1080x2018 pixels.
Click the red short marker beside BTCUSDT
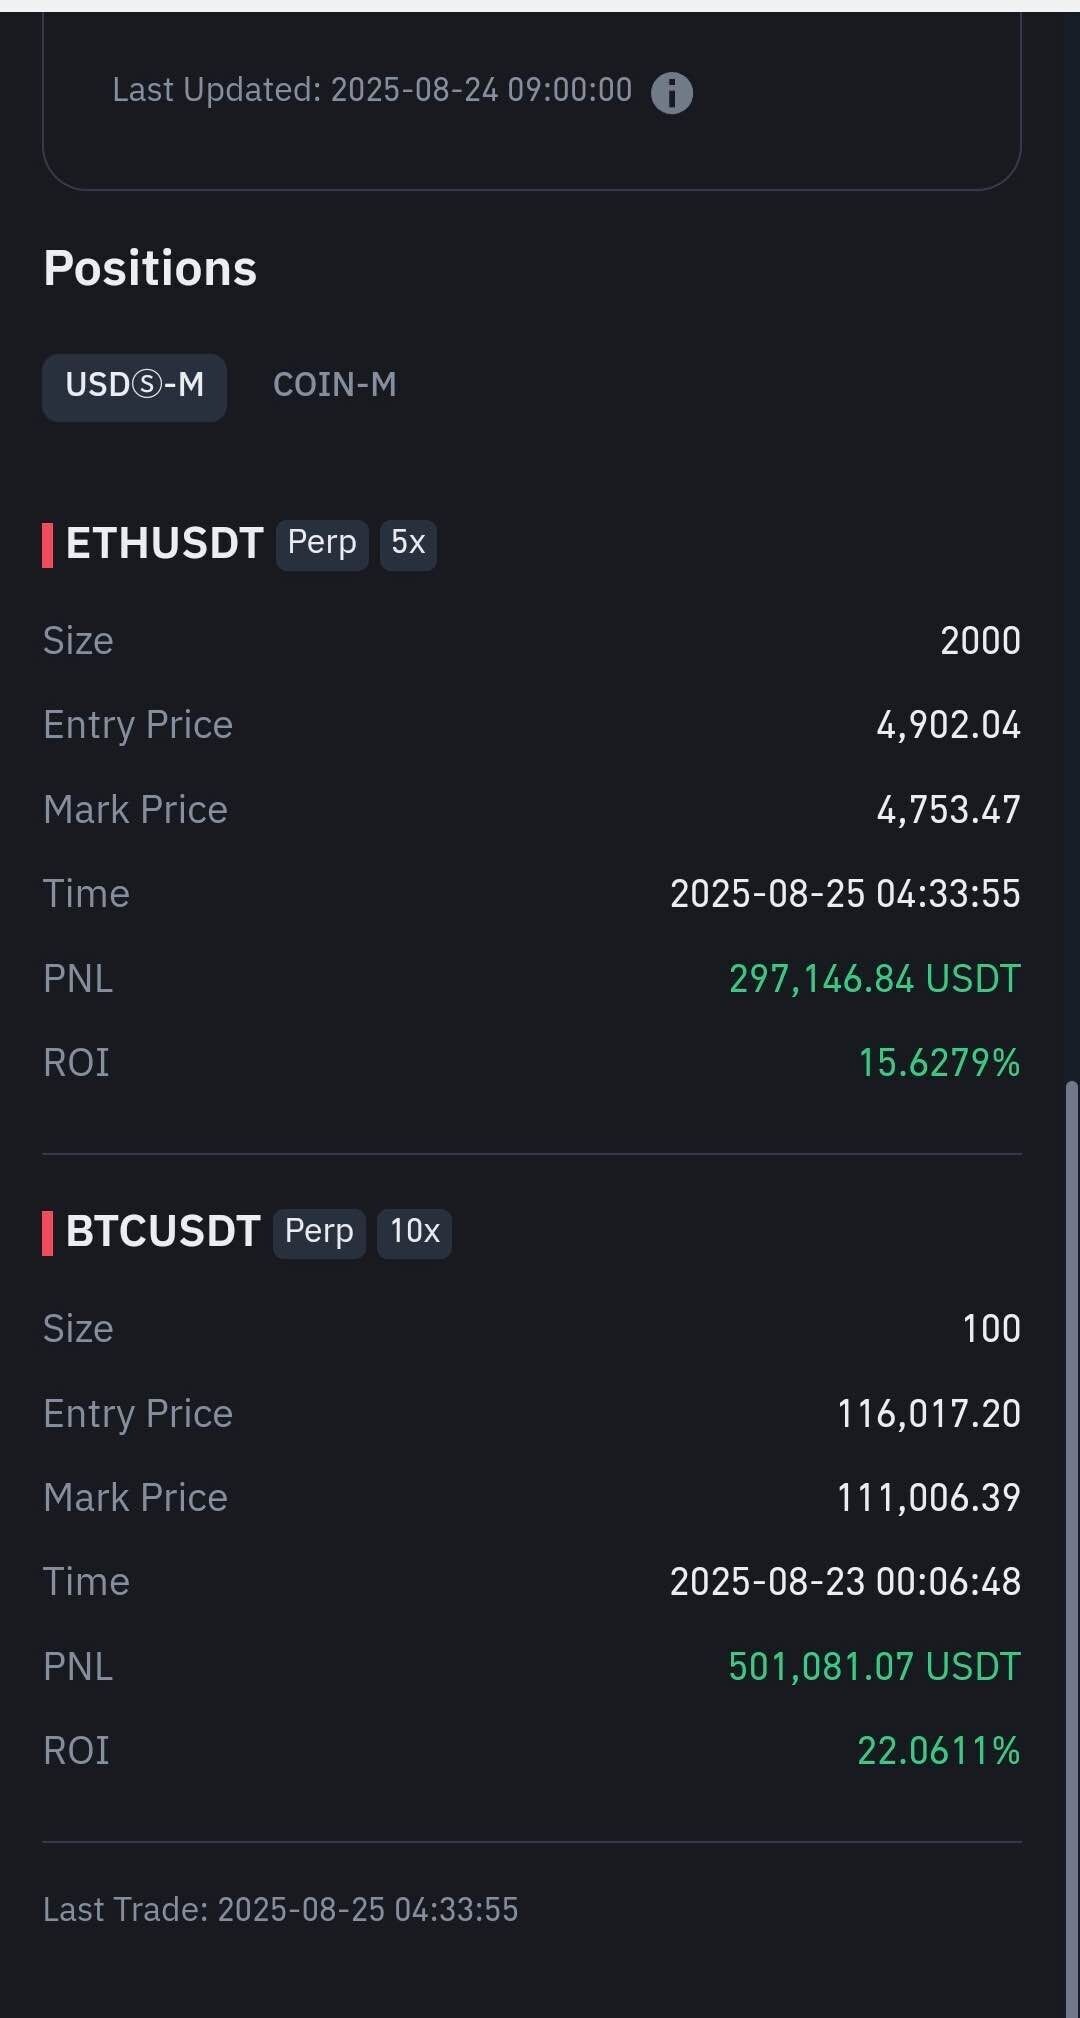tap(47, 1233)
